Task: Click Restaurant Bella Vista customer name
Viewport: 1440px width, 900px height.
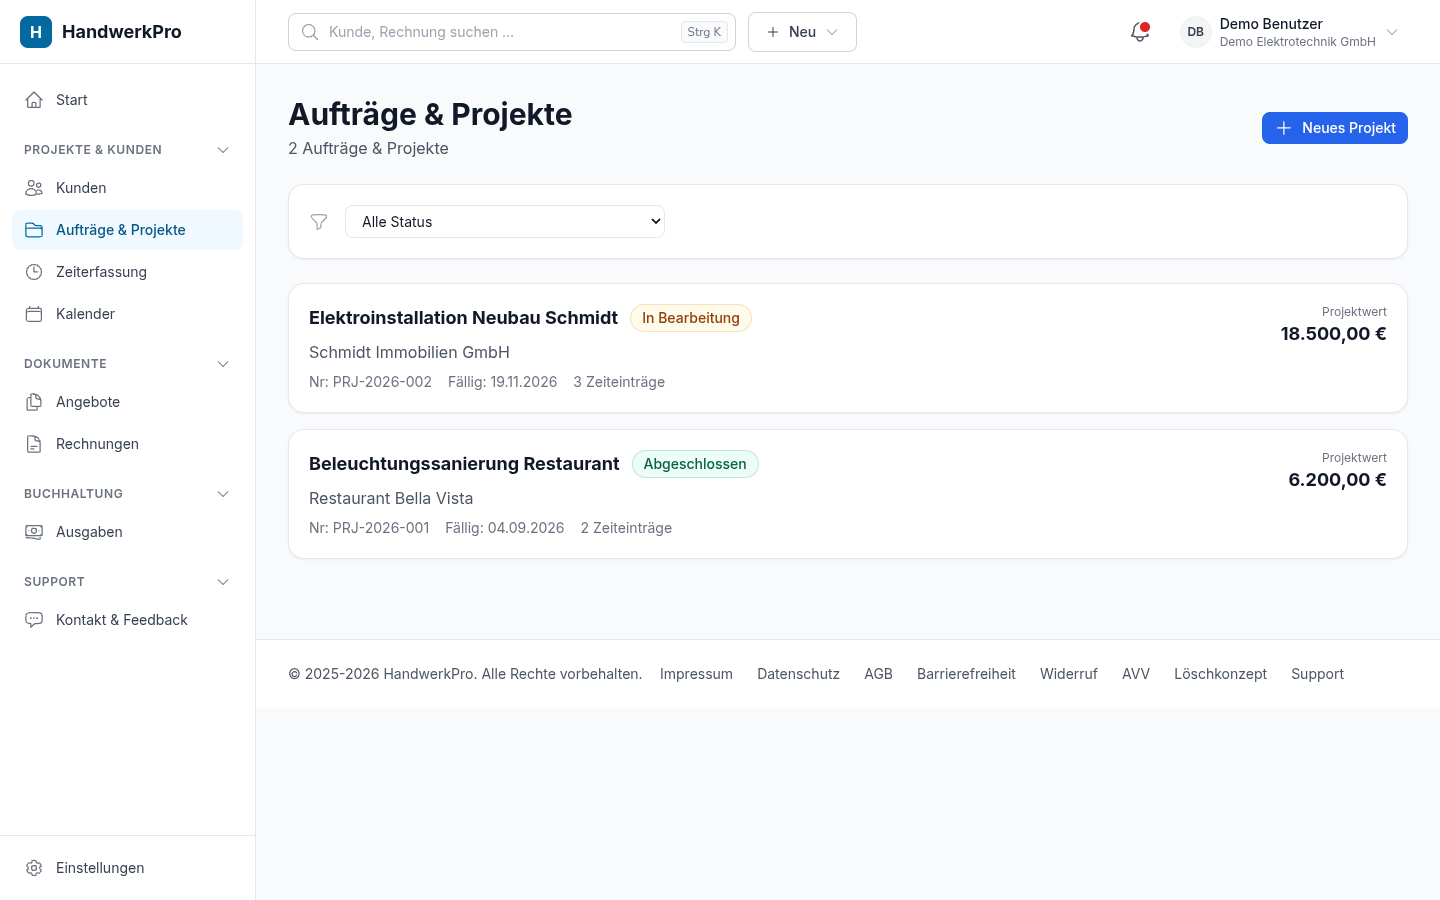Action: point(391,498)
